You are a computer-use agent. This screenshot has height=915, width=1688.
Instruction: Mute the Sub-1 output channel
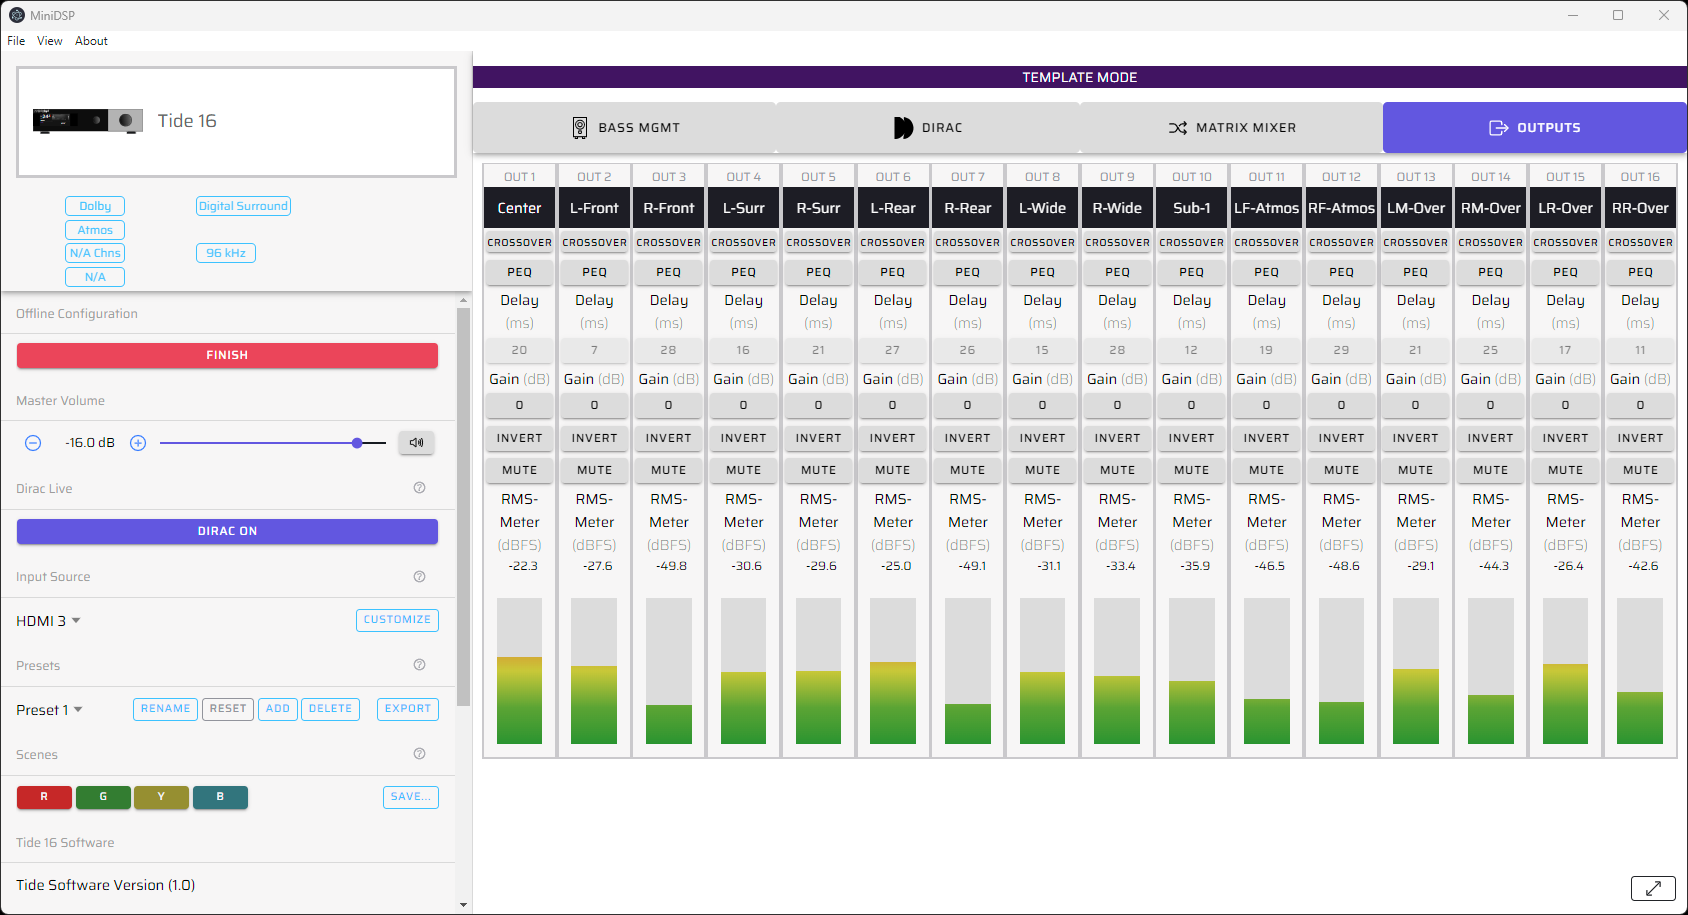pos(1191,470)
